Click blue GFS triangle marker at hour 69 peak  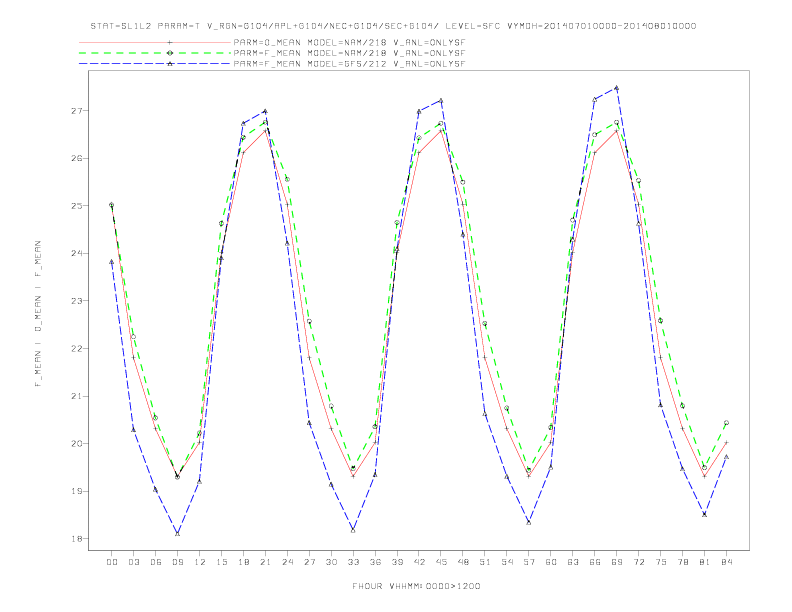(616, 88)
